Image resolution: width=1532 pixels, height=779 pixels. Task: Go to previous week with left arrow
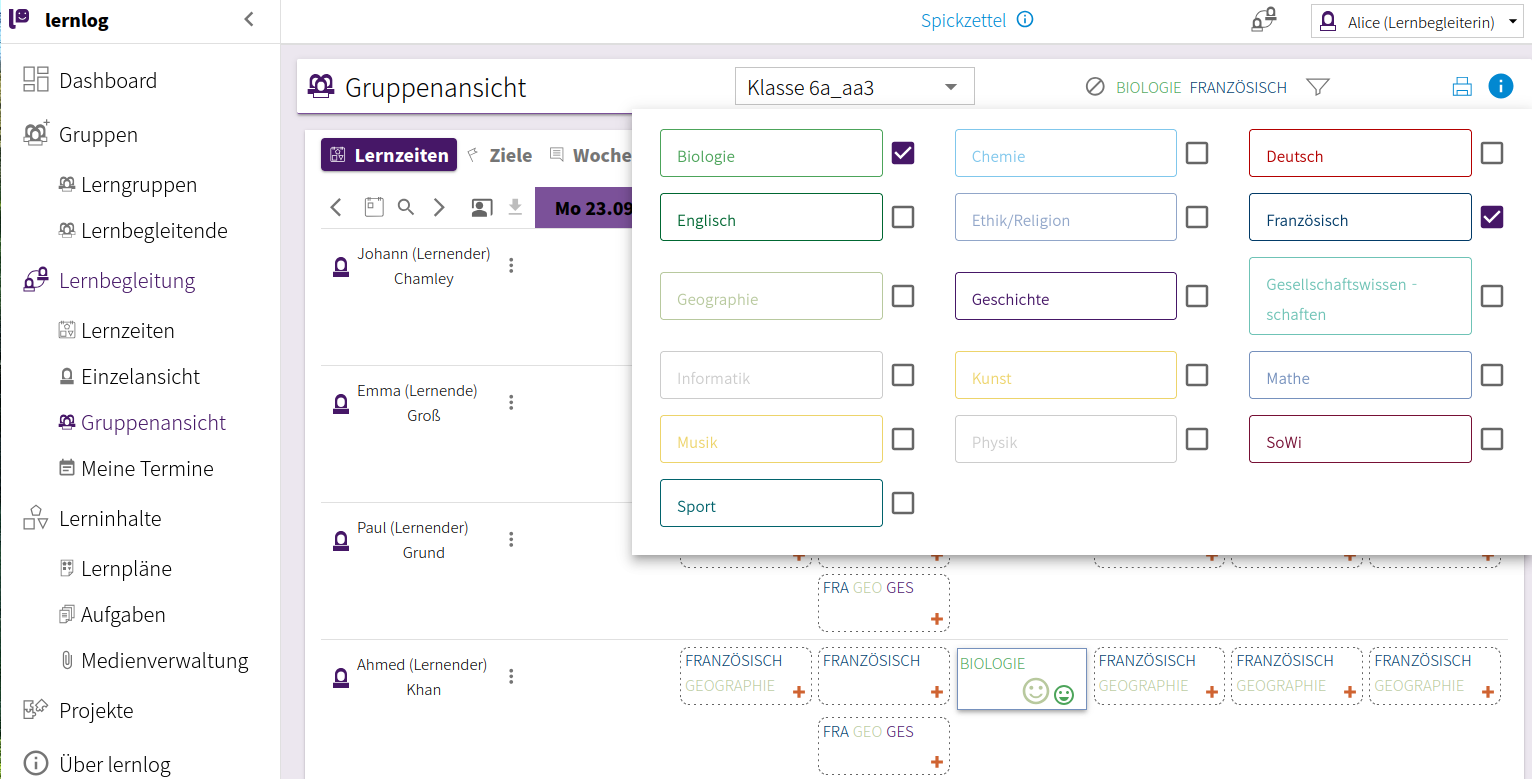[336, 207]
